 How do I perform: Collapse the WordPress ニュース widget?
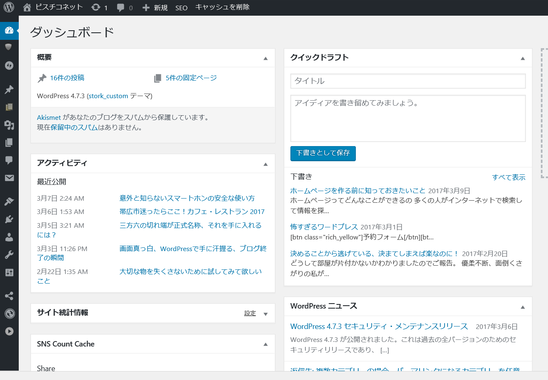click(523, 307)
